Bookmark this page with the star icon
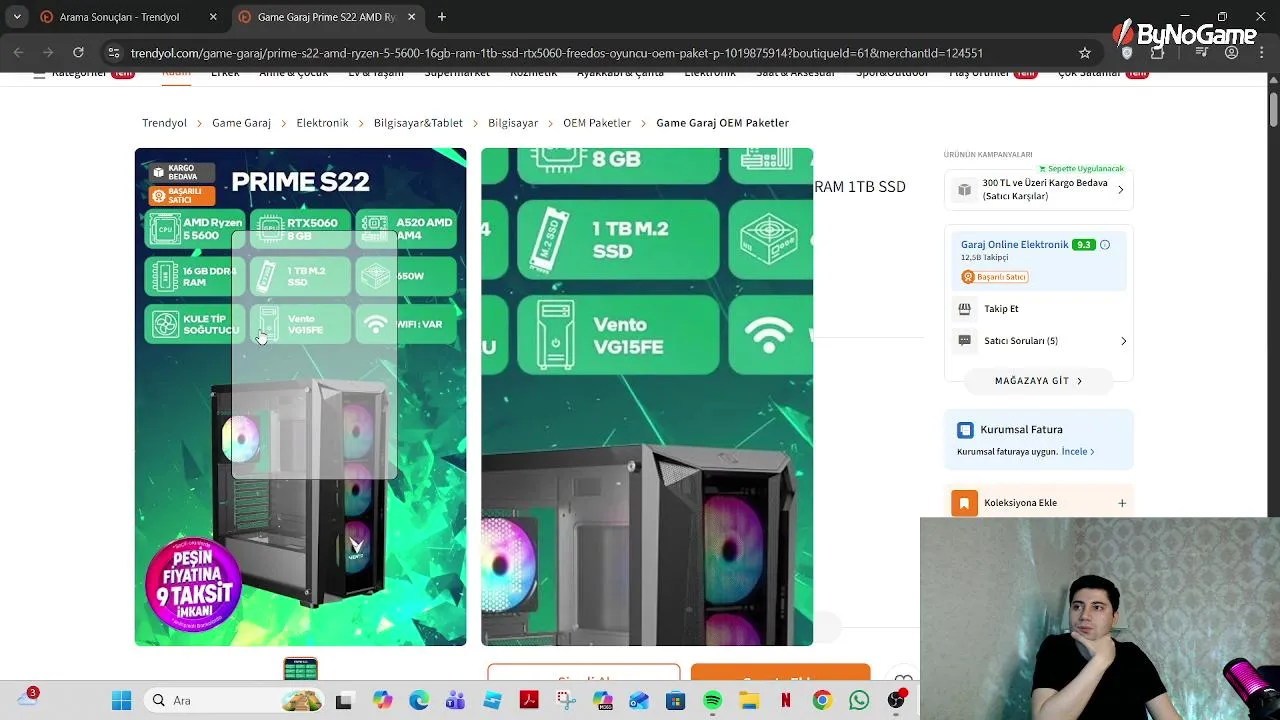The height and width of the screenshot is (720, 1280). click(1085, 52)
